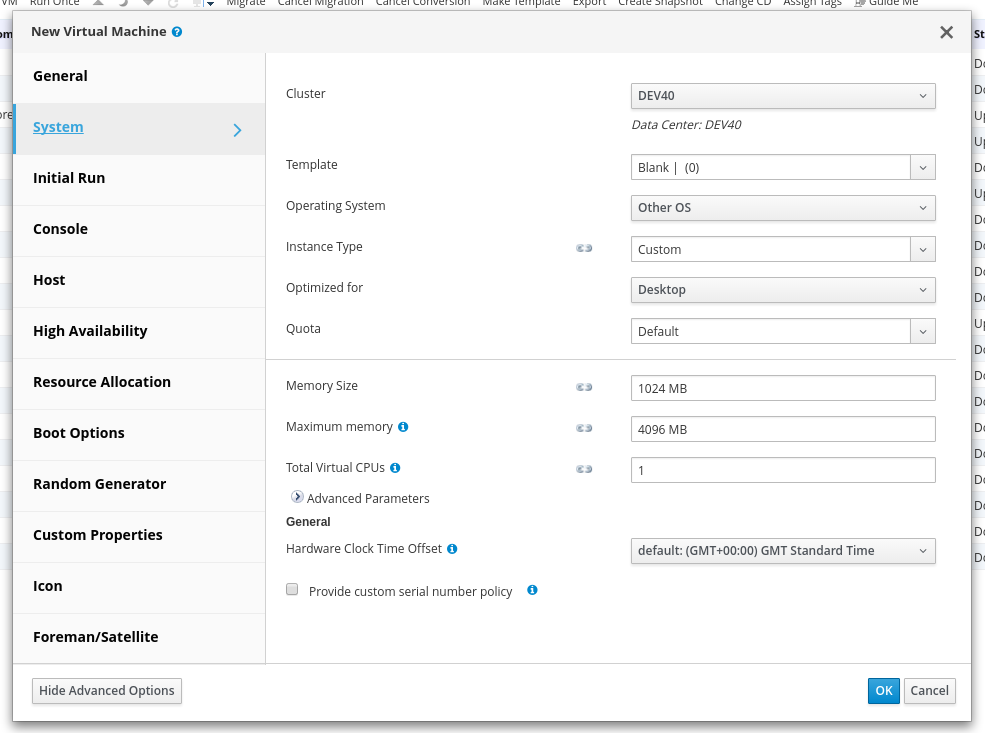Enable Provide custom serial number policy checkbox
Image resolution: width=985 pixels, height=733 pixels.
click(x=292, y=590)
